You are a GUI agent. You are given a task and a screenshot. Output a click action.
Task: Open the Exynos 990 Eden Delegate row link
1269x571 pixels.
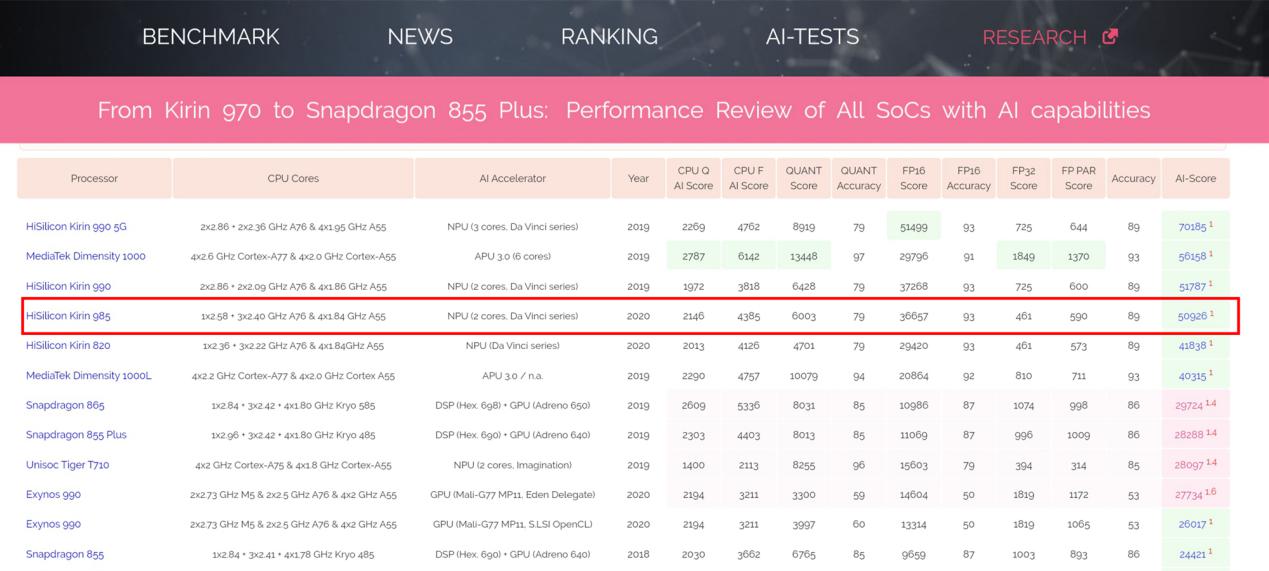tap(53, 494)
